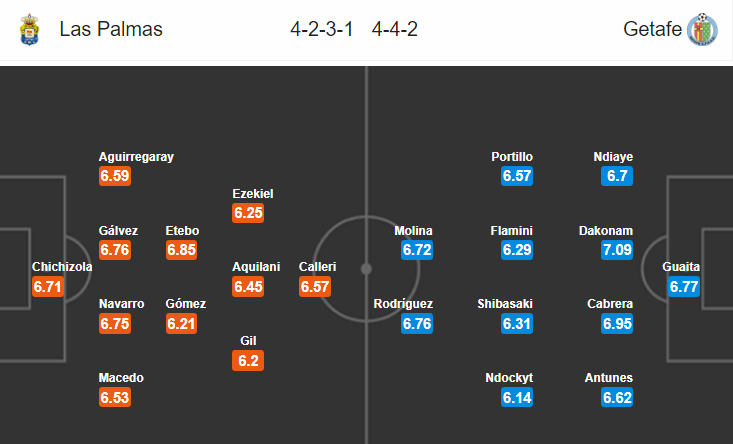
Task: Open Ndockyt's 6.14 rating badge
Action: (x=517, y=397)
